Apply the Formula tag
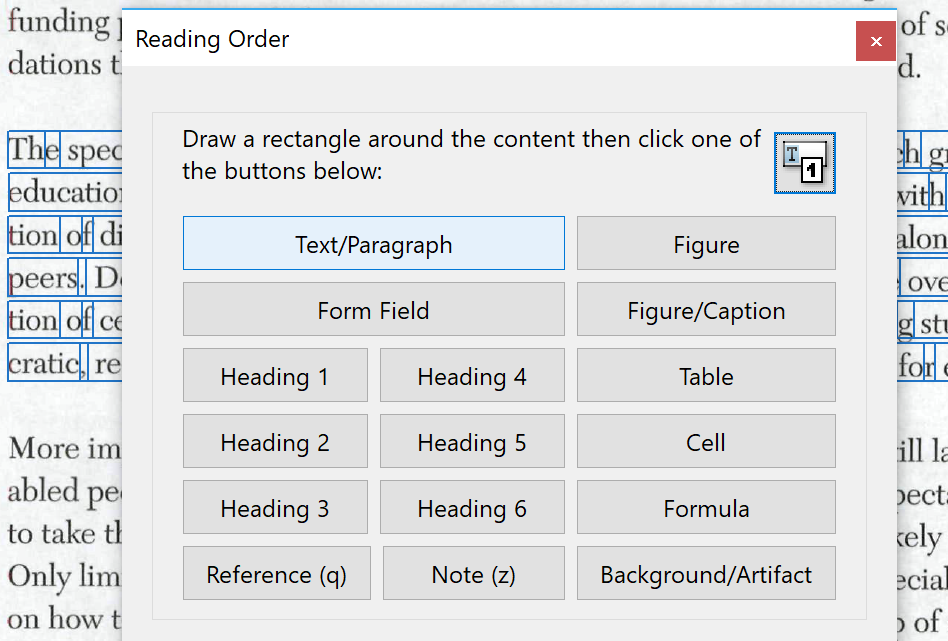 706,507
